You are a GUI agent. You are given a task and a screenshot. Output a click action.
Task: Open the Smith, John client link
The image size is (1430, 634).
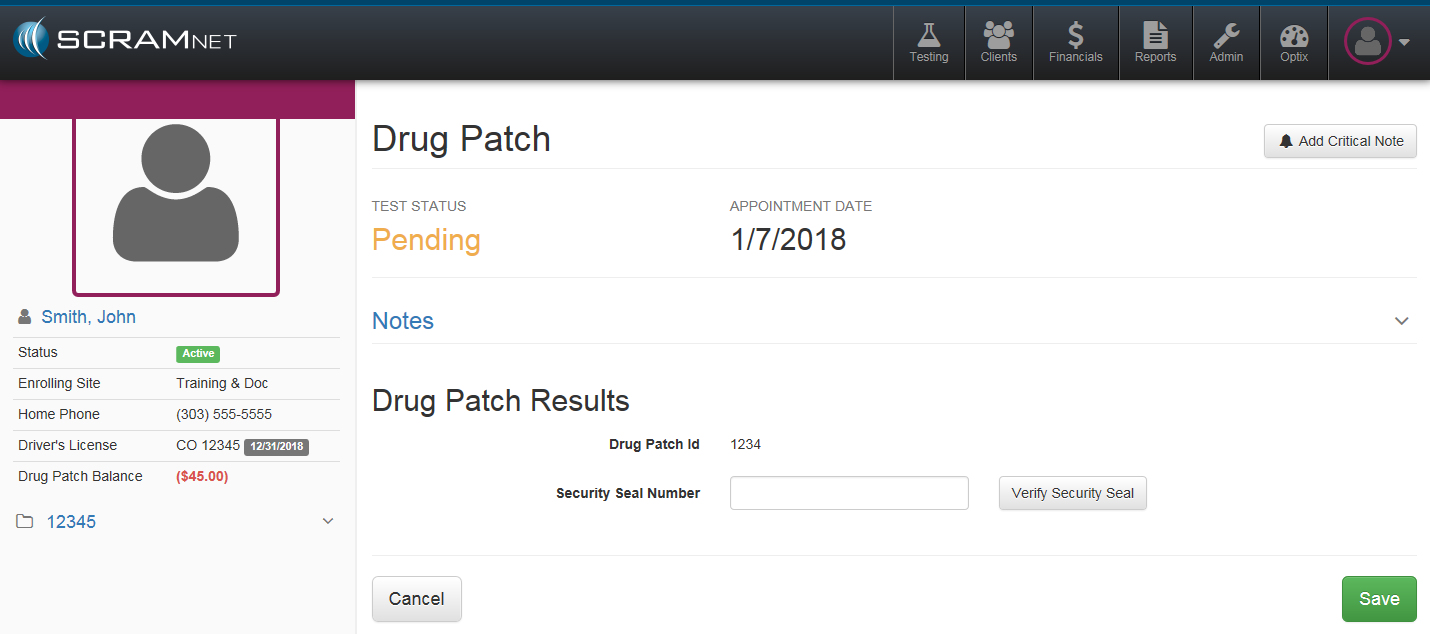point(88,317)
